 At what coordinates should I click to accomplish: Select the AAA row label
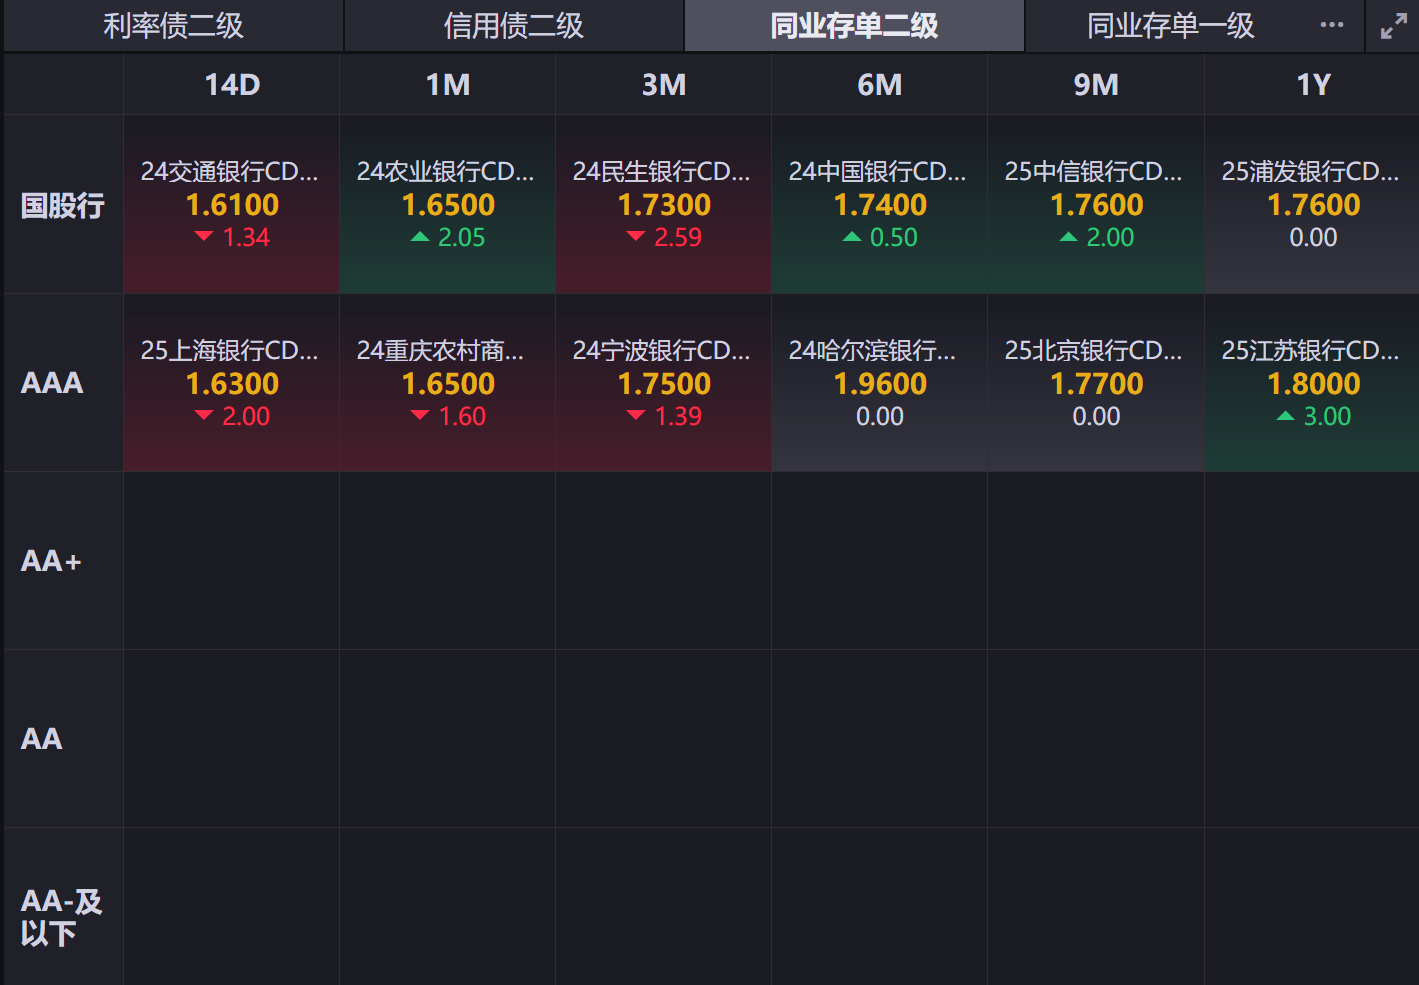52,383
